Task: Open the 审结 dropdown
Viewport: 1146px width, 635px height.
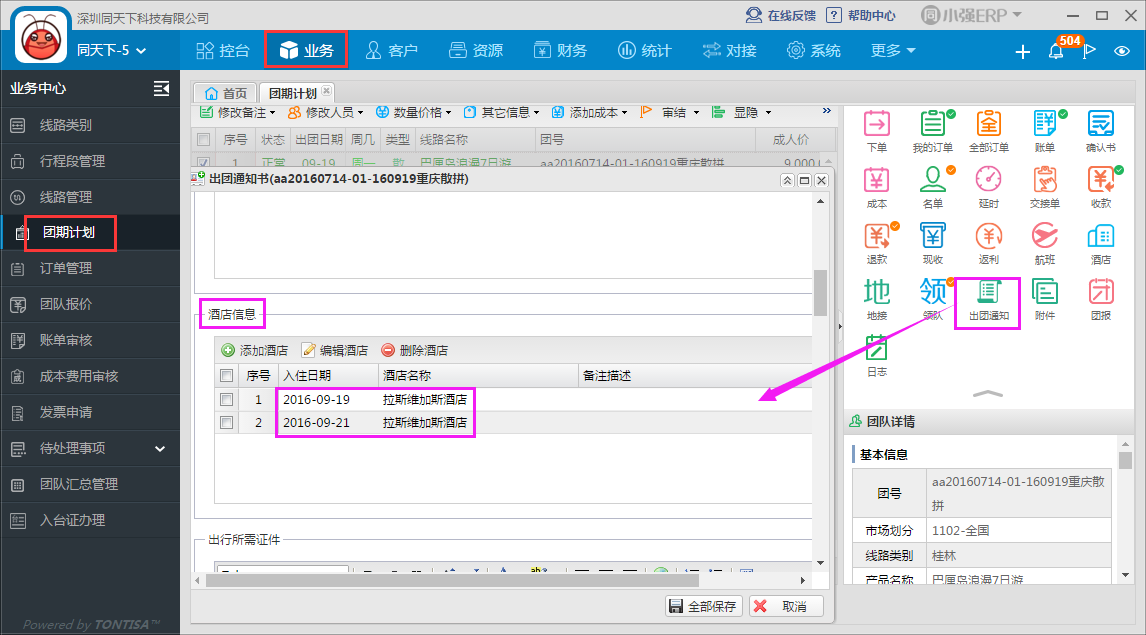Action: point(669,113)
